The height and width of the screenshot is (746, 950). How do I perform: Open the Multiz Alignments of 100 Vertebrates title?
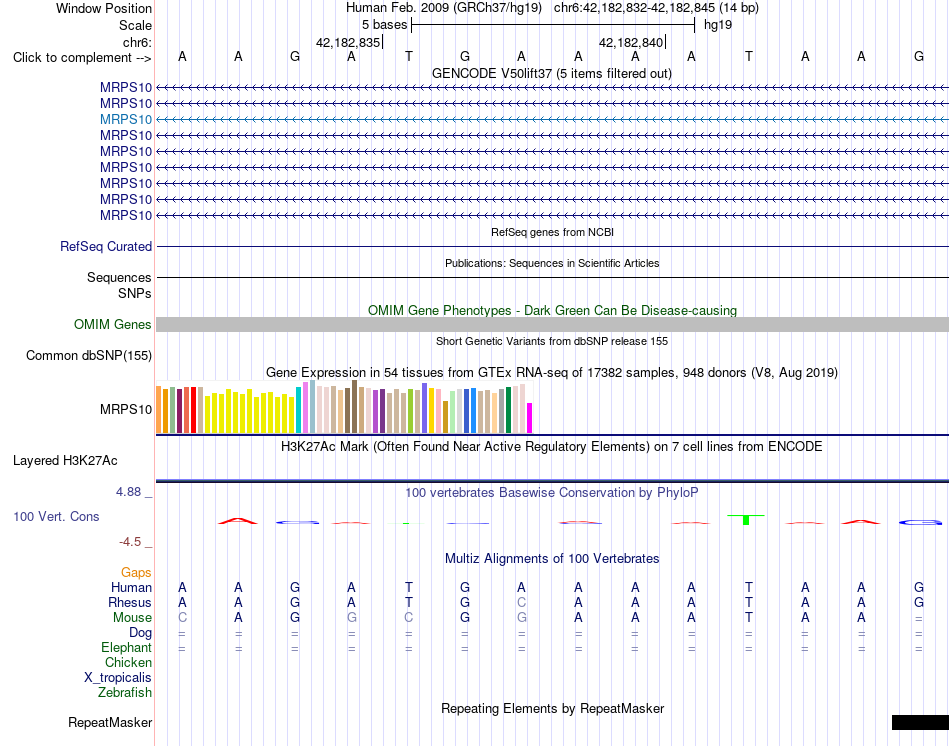(x=552, y=559)
